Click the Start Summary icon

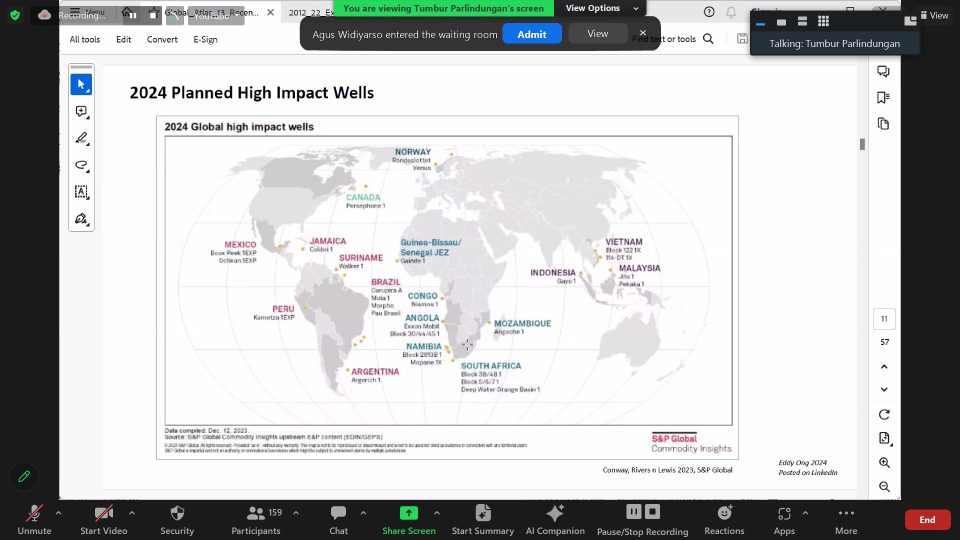[x=482, y=518]
